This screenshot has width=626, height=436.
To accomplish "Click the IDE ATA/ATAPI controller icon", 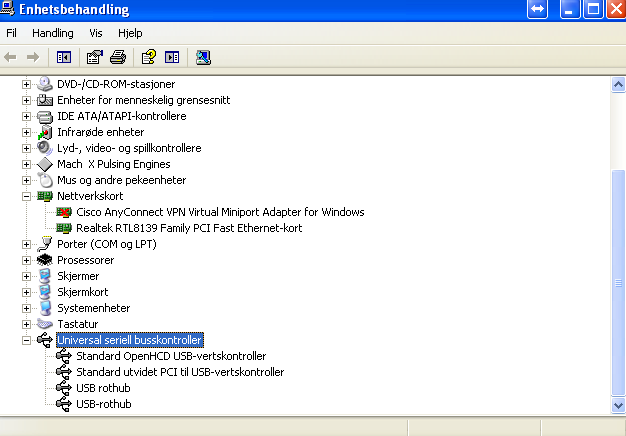I will click(x=45, y=116).
